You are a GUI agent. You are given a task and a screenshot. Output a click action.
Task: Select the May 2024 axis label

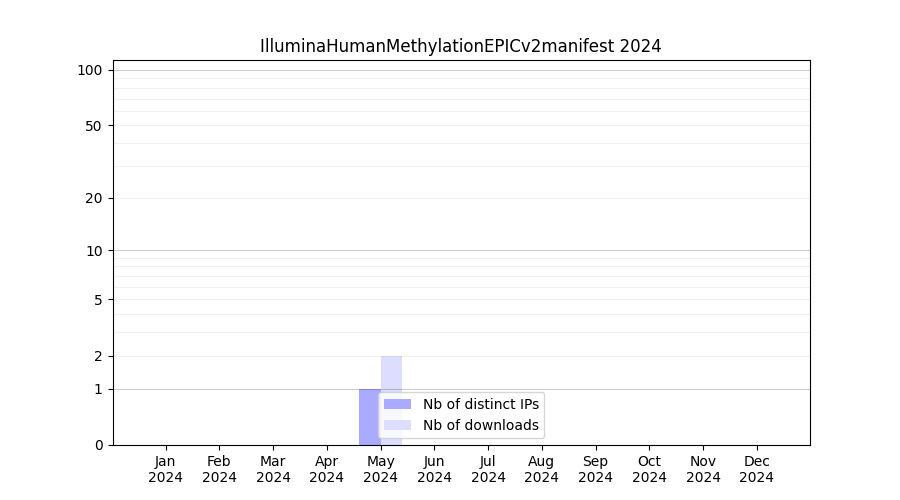click(380, 469)
